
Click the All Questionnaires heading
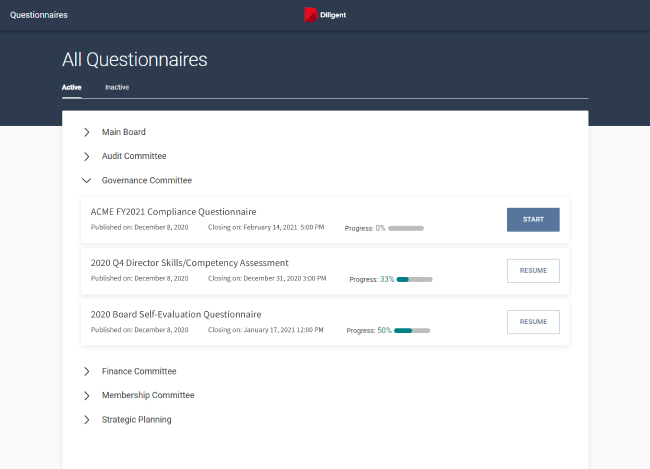(135, 59)
